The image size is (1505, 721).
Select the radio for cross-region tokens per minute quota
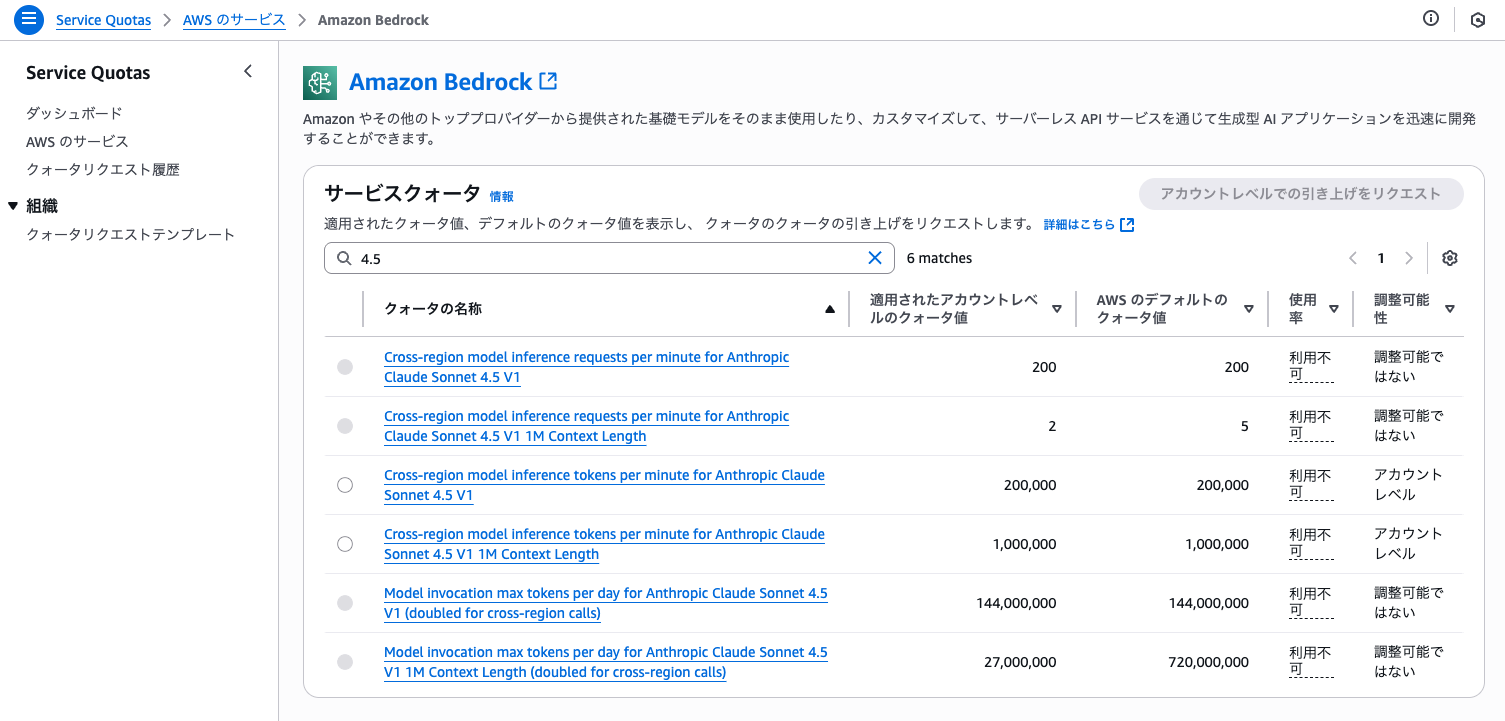tap(345, 484)
